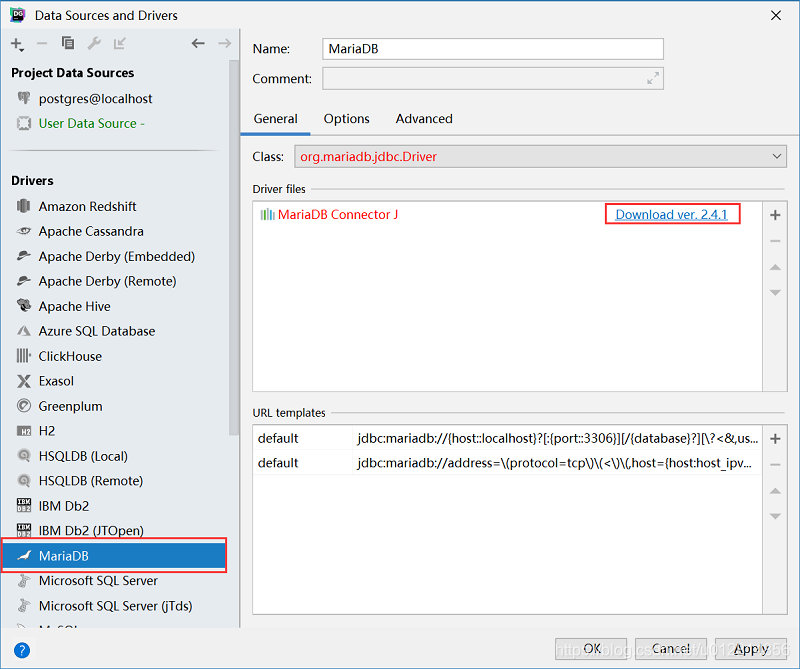Select IBM Db2 (JTOpen) driver
The height and width of the screenshot is (669, 800).
pyautogui.click(x=91, y=531)
